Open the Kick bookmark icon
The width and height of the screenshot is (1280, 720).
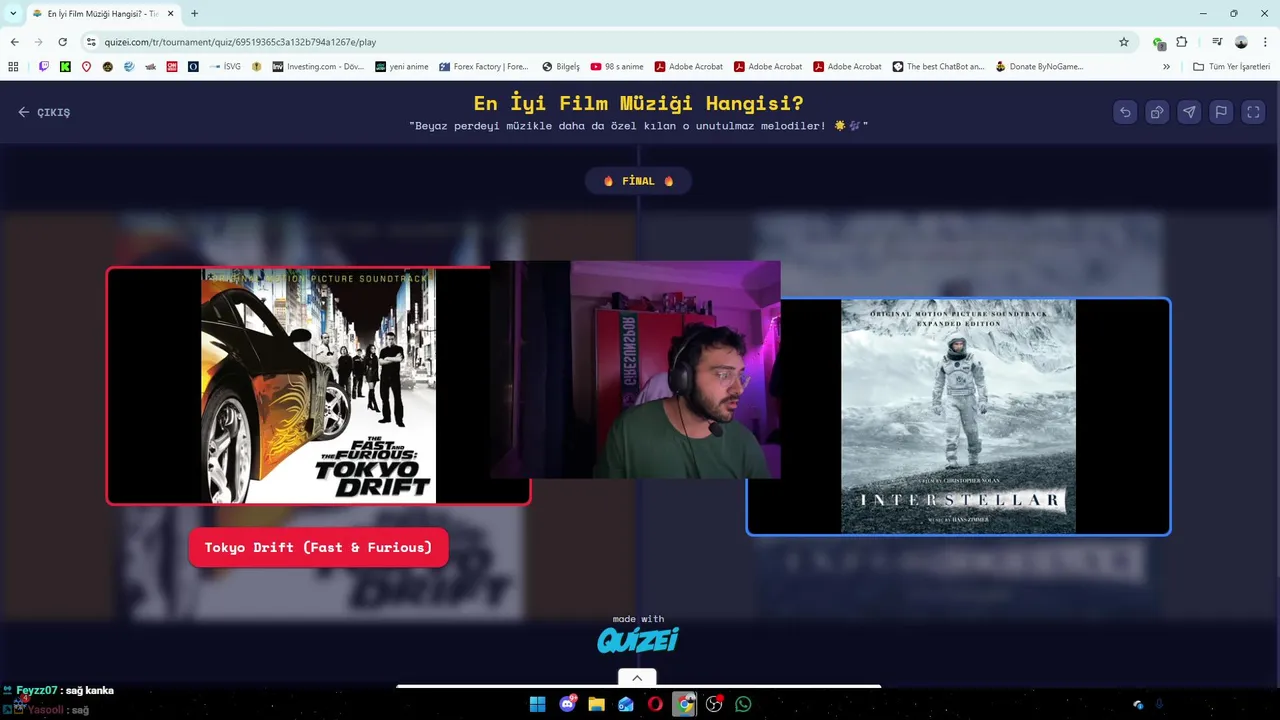[65, 67]
